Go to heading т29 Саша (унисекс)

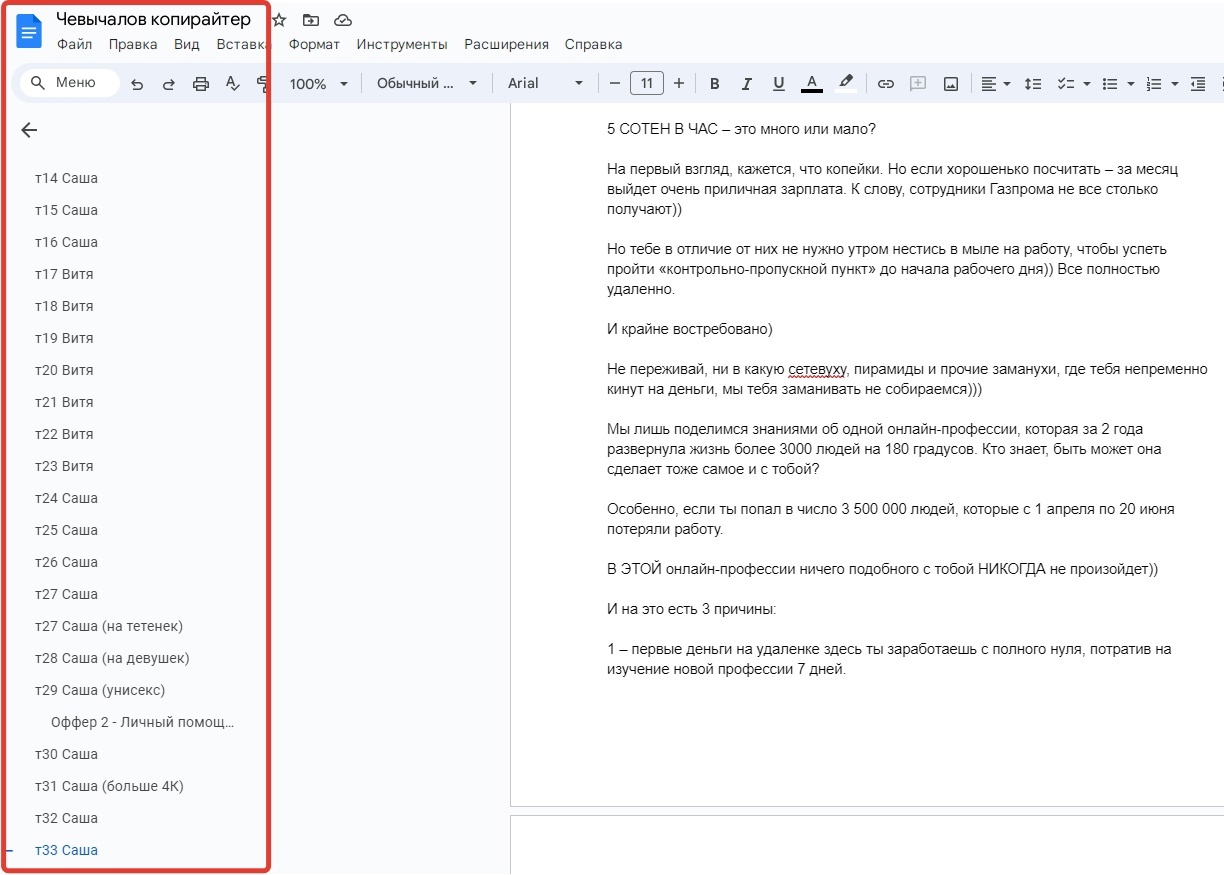[x=100, y=690]
